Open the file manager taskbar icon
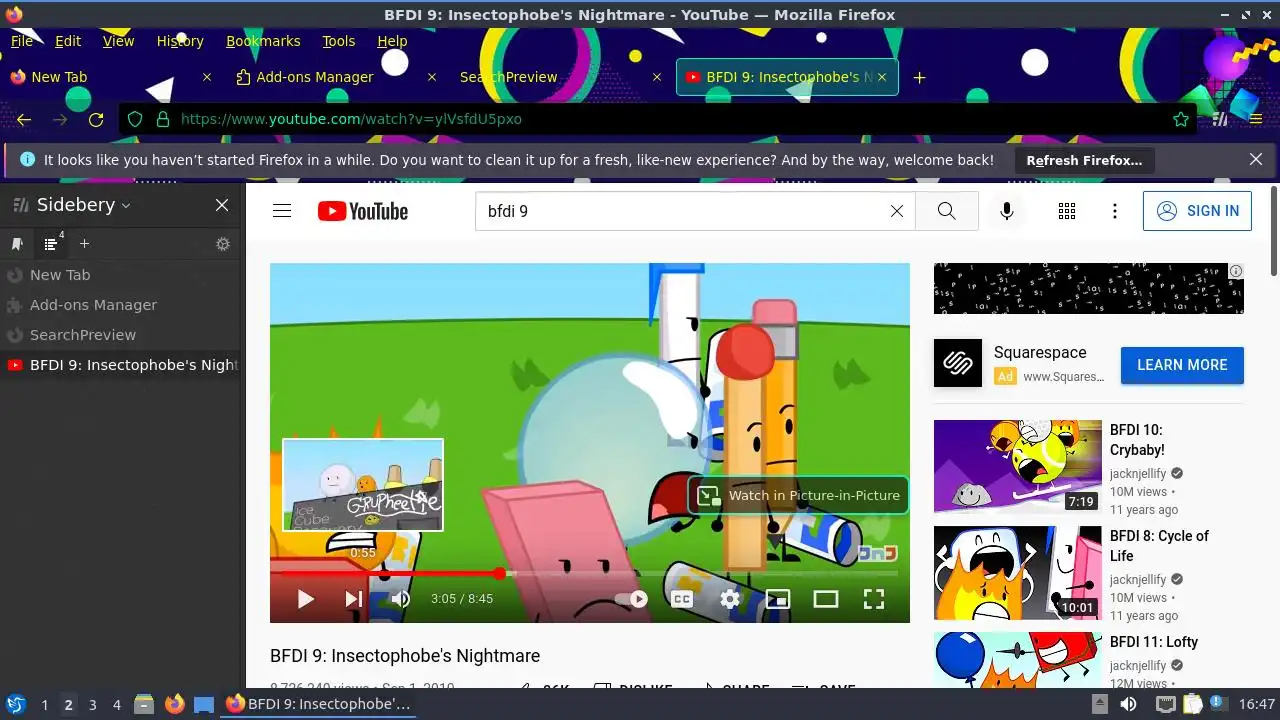This screenshot has width=1280, height=720. [x=143, y=704]
